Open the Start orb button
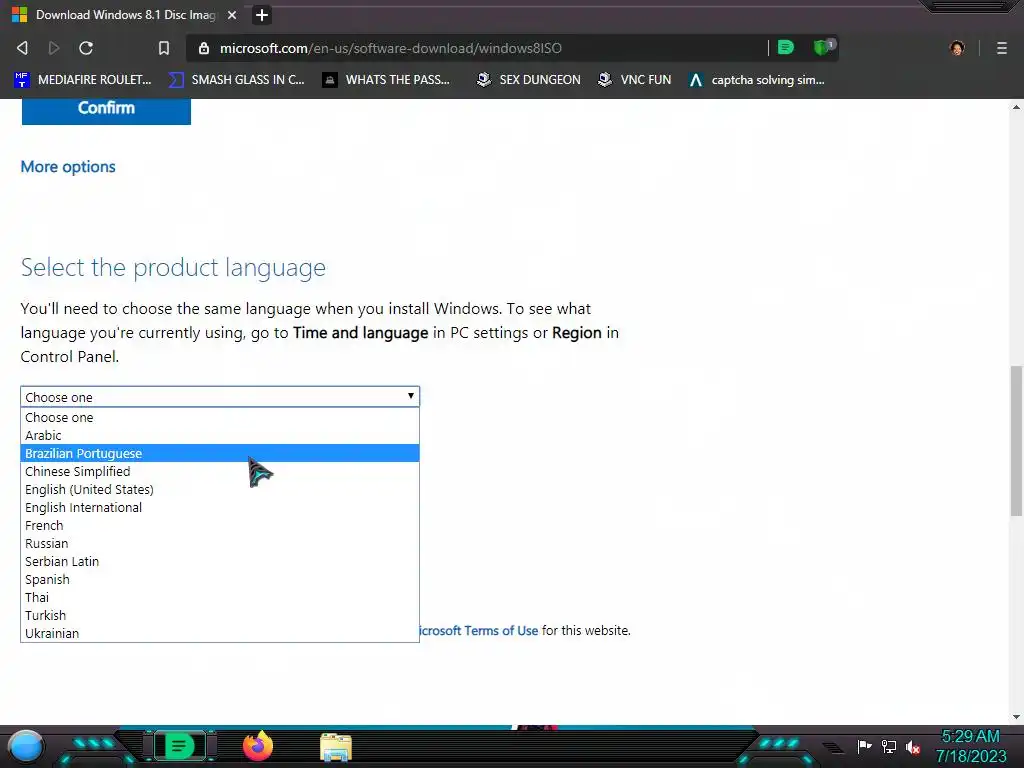The image size is (1024, 768). (26, 746)
